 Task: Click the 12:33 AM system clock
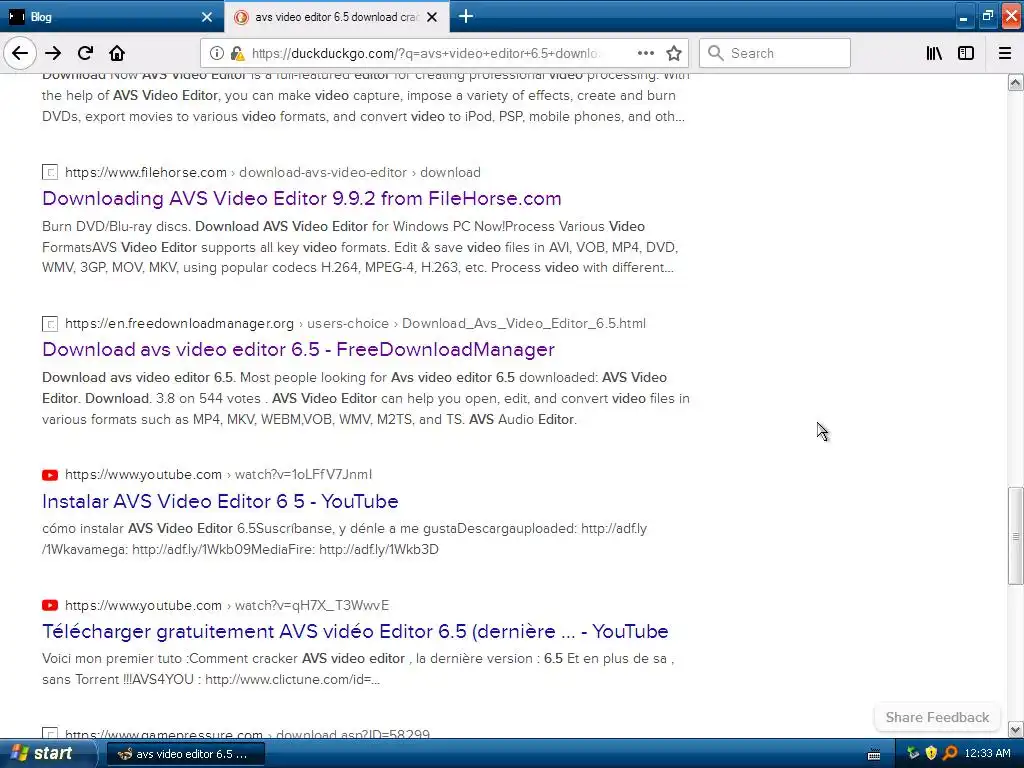click(987, 753)
